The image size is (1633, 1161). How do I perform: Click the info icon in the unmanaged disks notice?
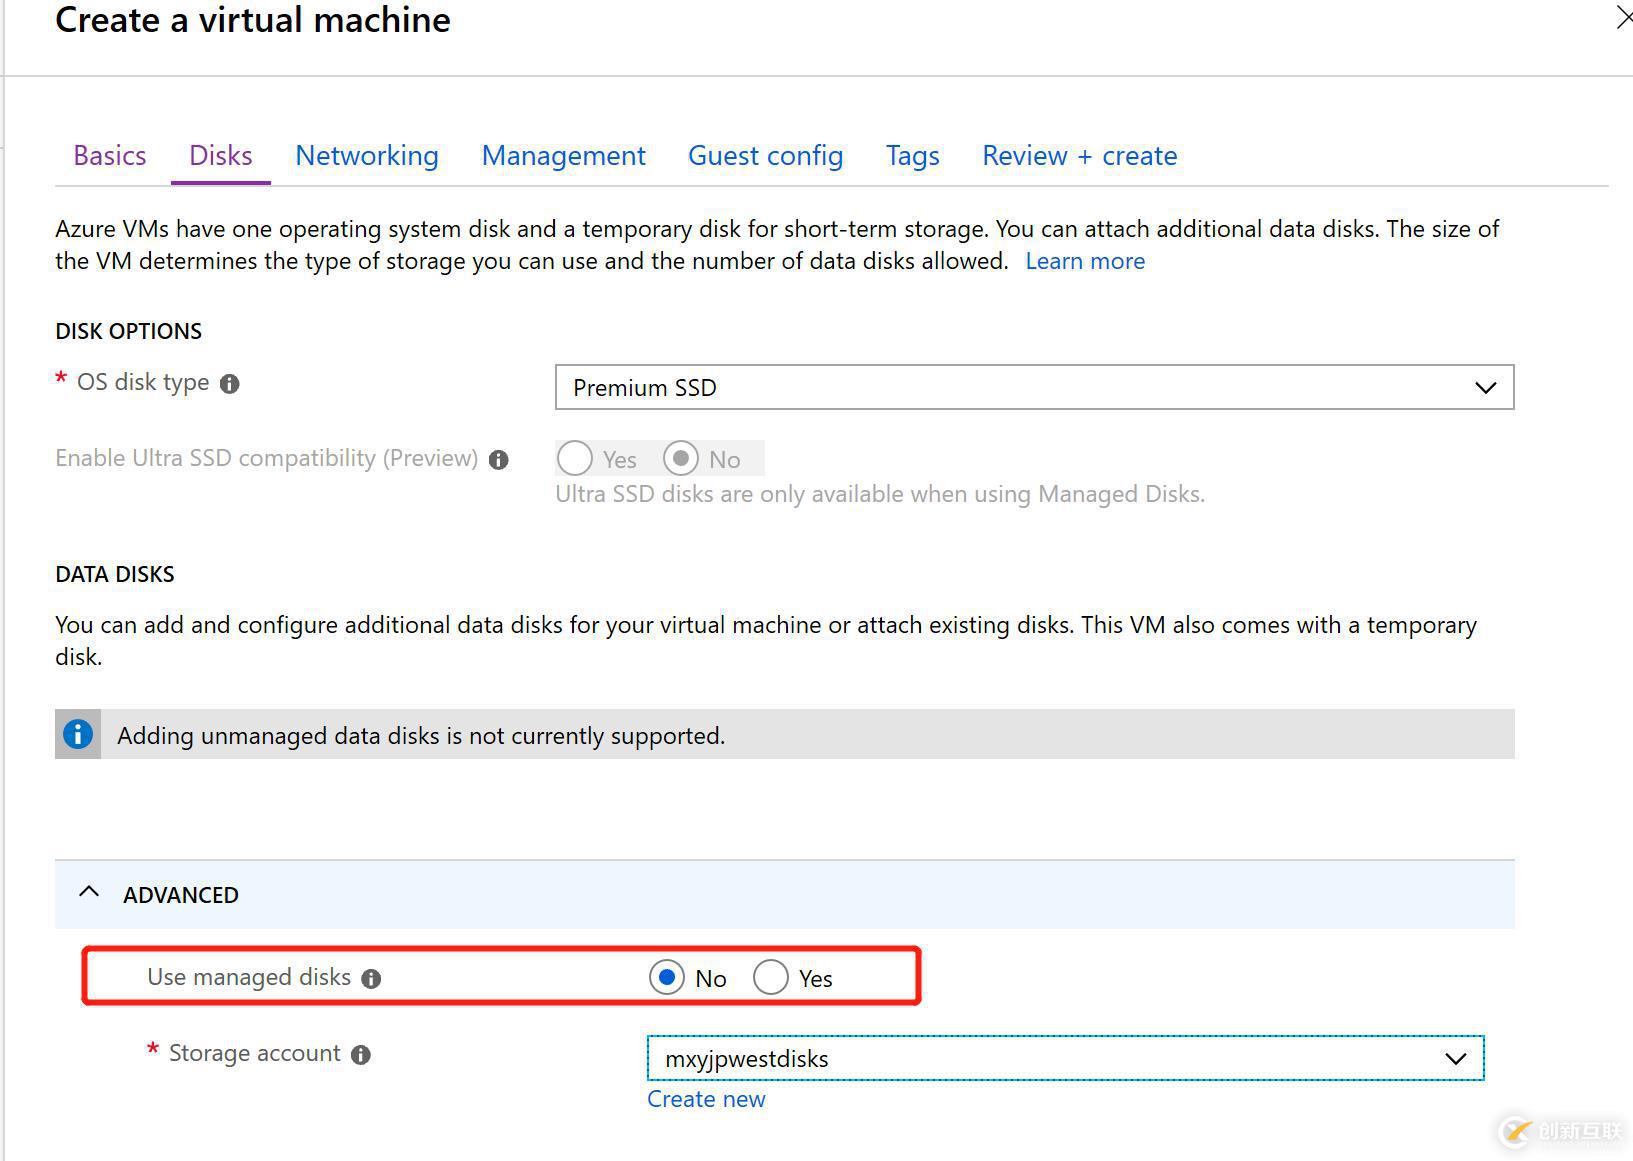coord(77,734)
